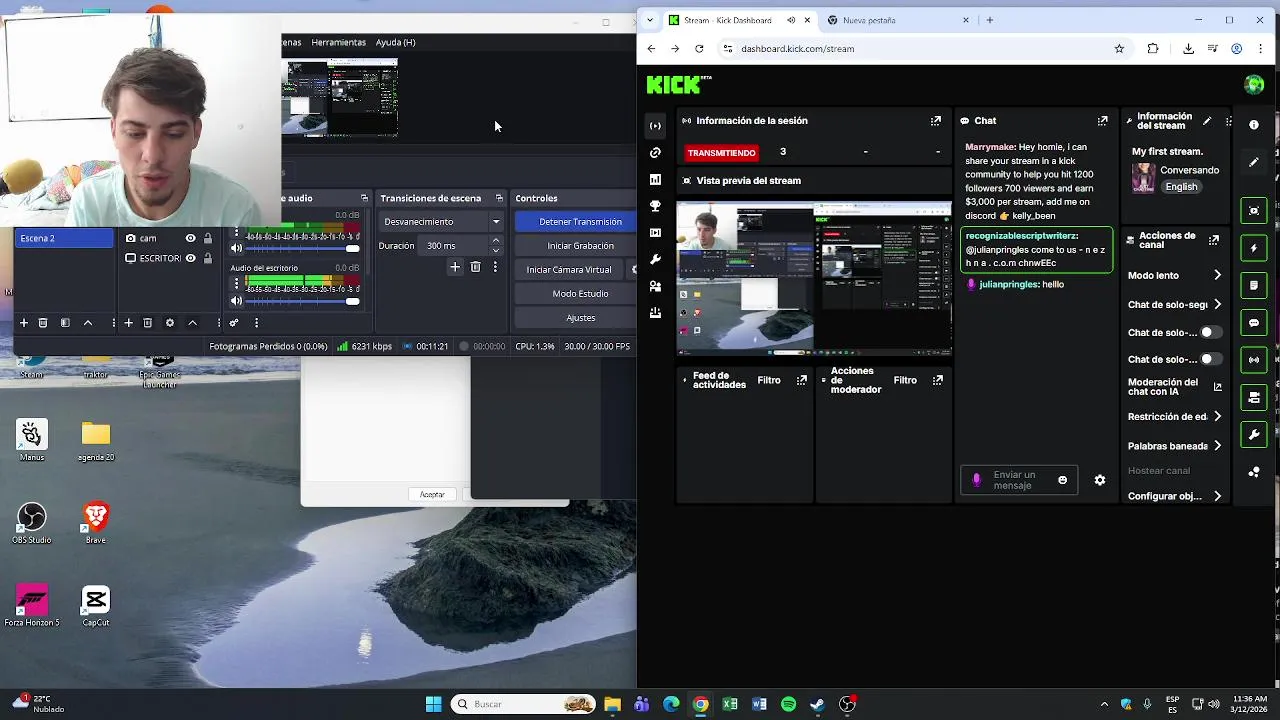Bookmark this page with the star icon

tap(1119, 48)
